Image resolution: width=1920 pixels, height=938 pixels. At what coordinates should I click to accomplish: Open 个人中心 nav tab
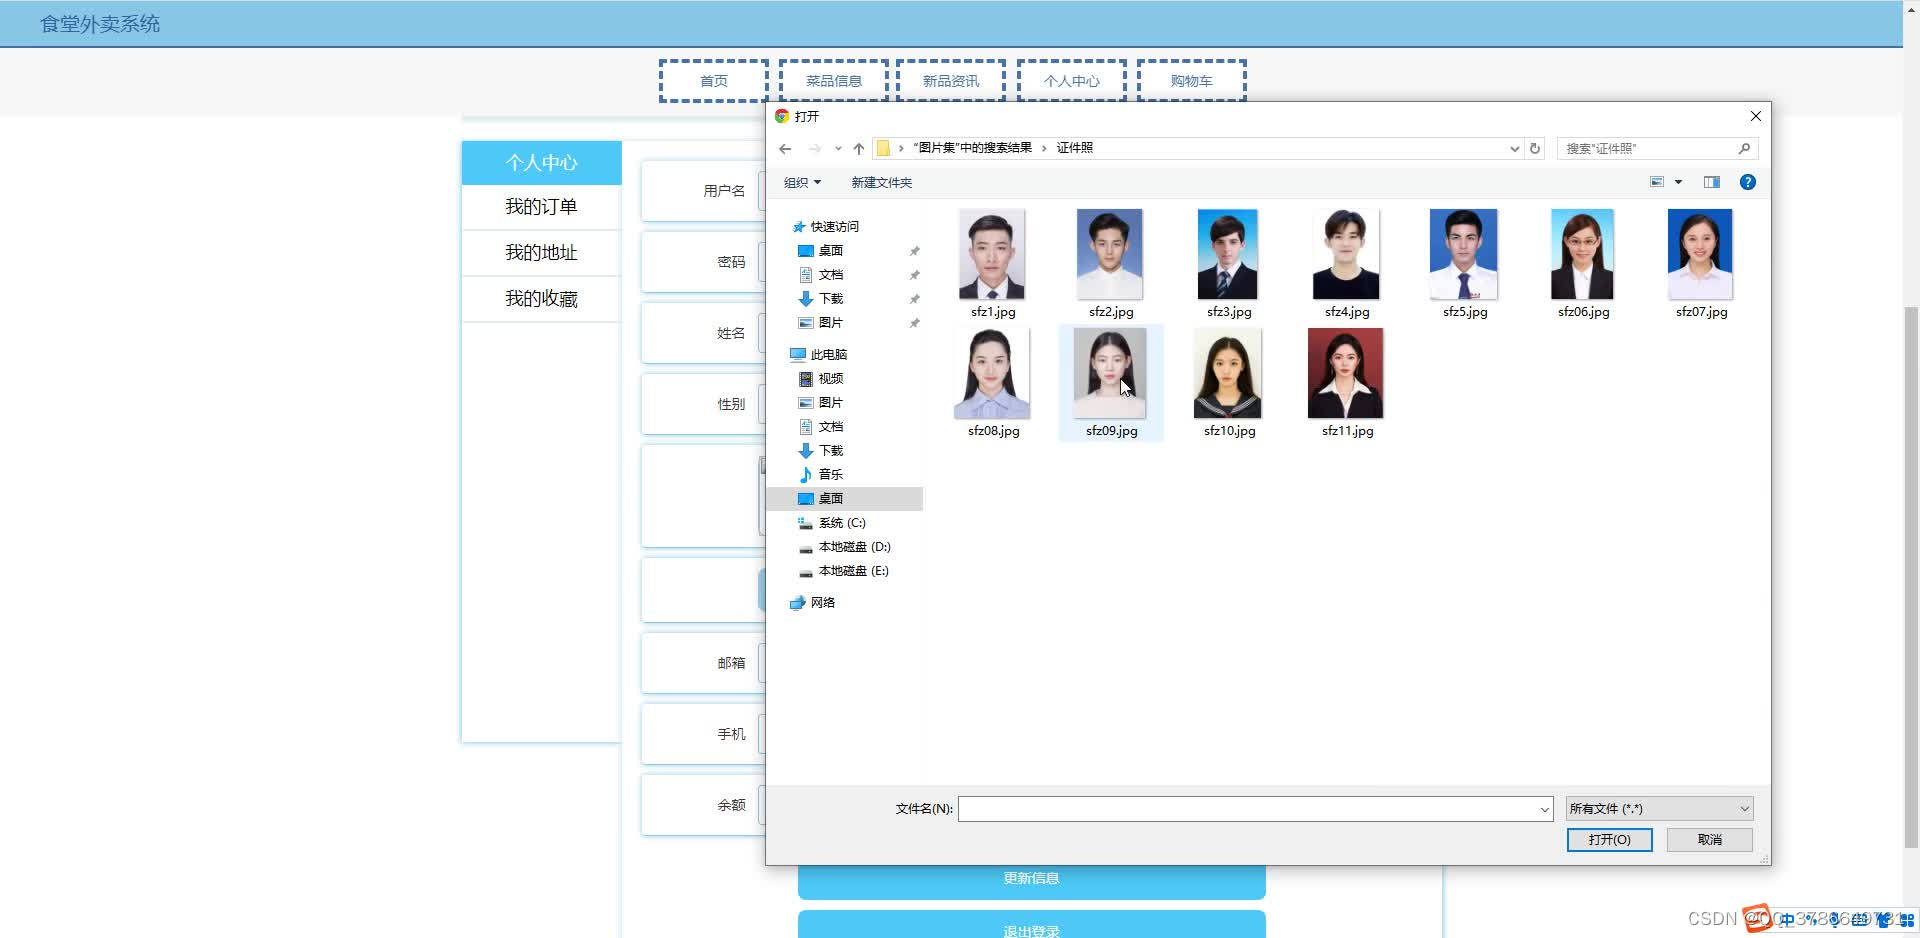pos(1072,81)
